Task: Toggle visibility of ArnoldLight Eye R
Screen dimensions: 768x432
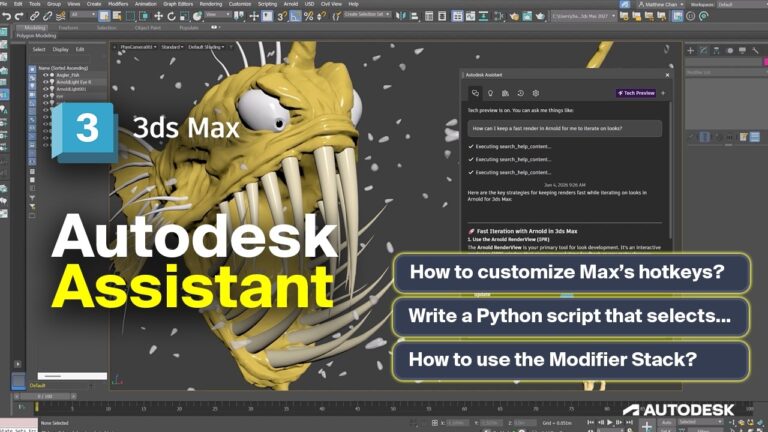Action: 46,82
